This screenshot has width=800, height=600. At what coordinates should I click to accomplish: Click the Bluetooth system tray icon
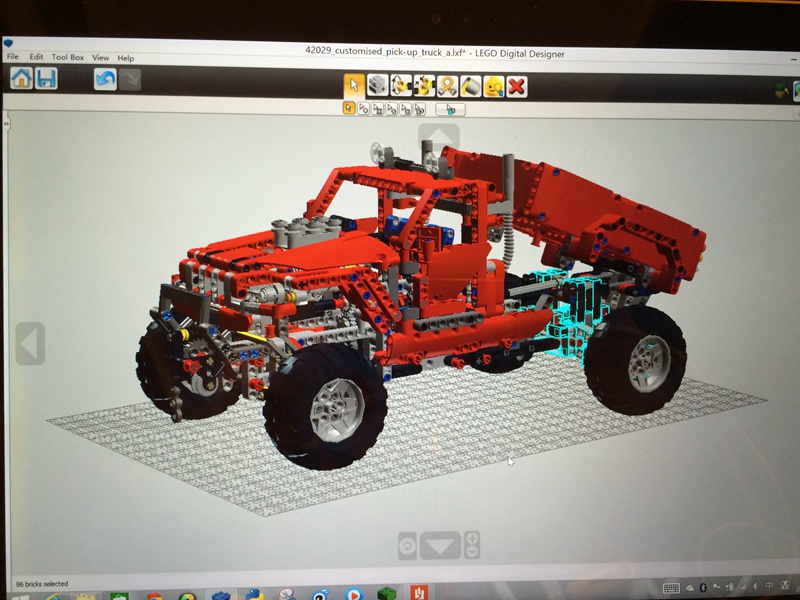tap(703, 588)
